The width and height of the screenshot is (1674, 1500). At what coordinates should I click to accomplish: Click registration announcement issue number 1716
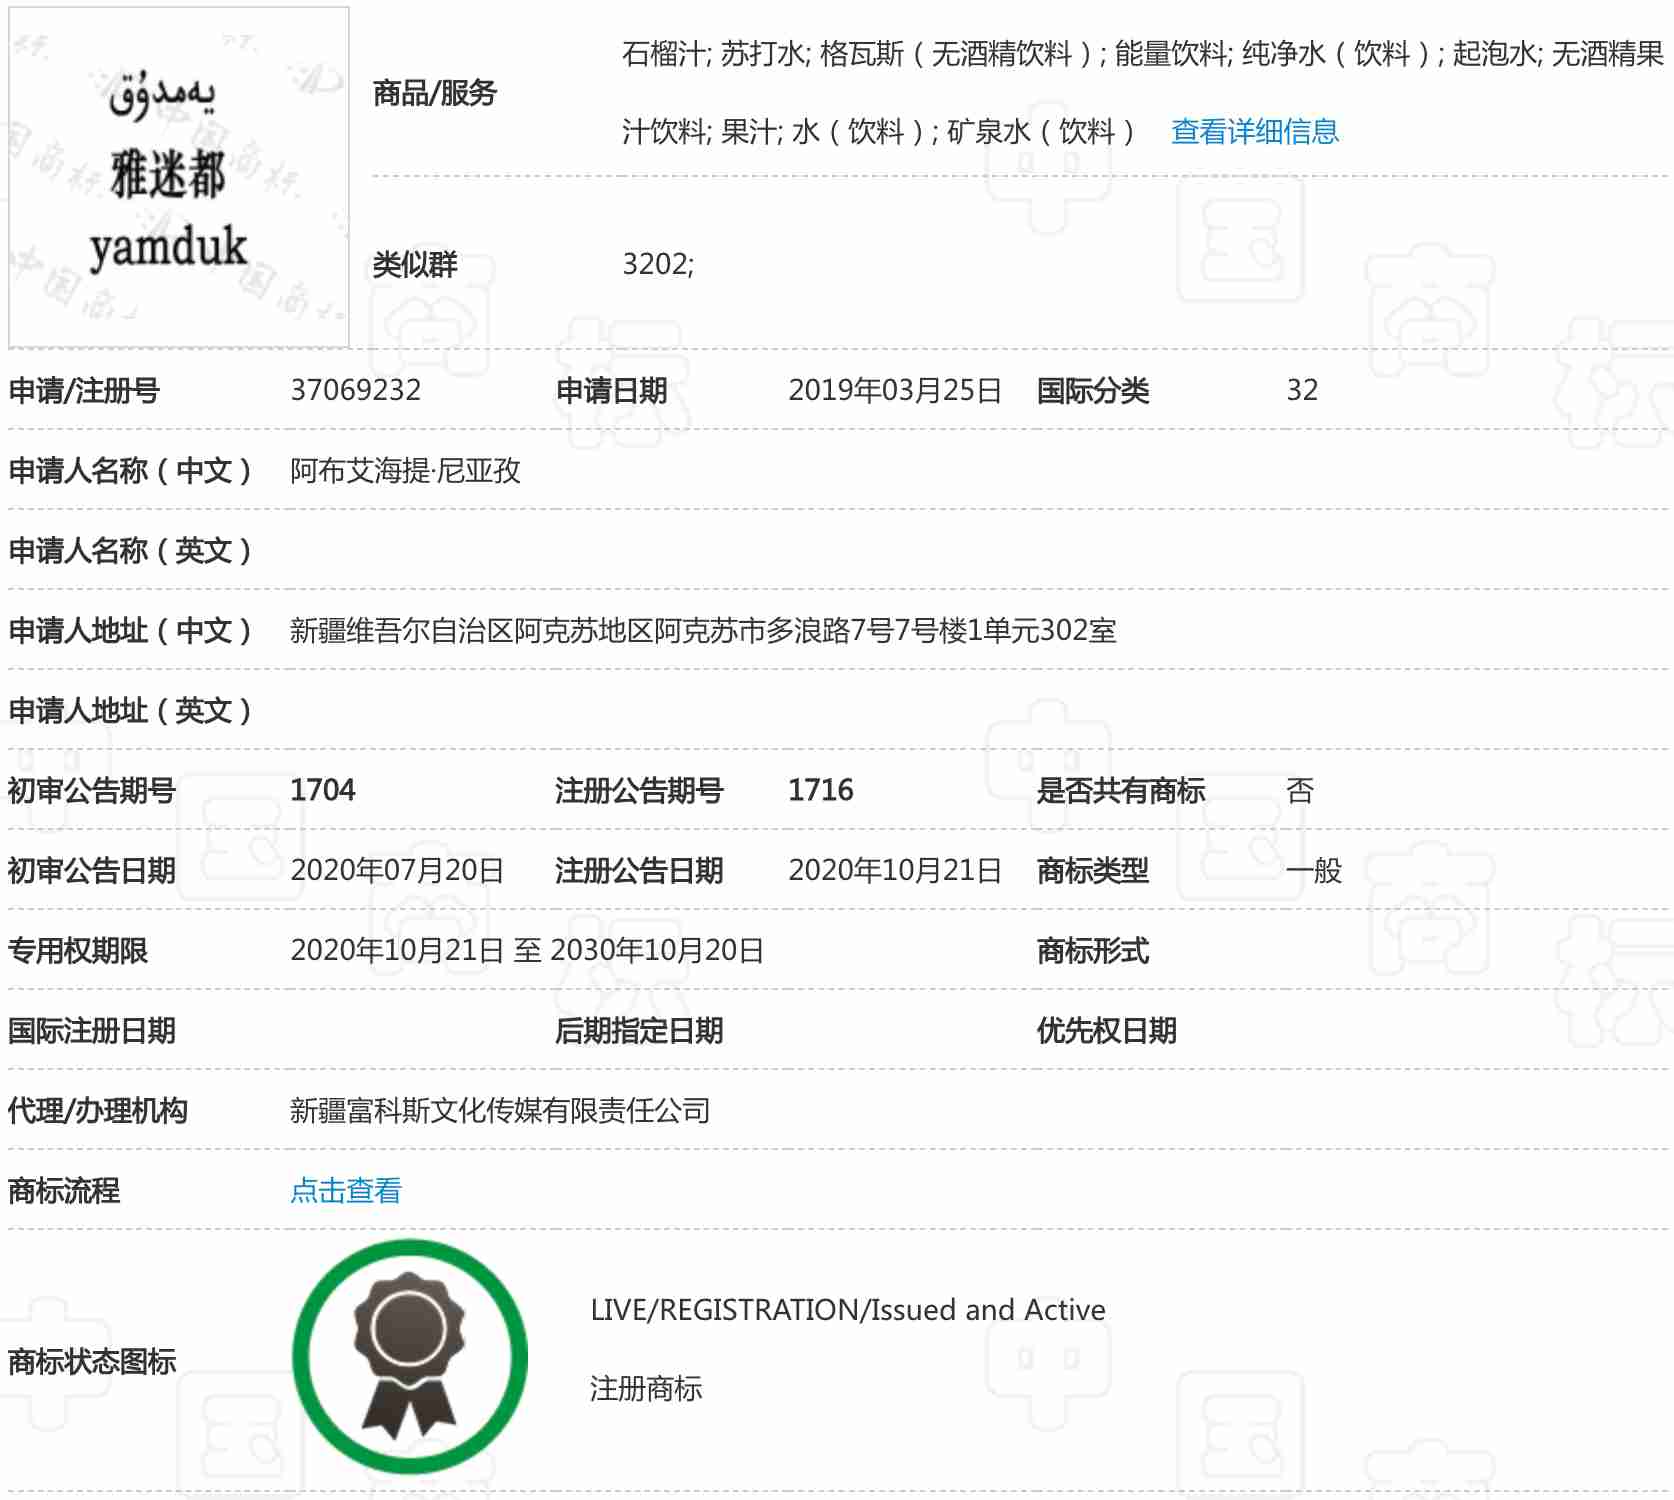[820, 790]
